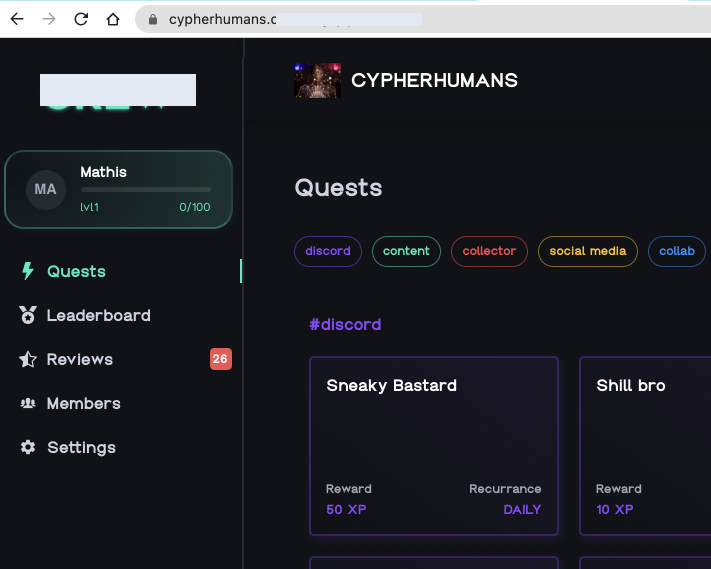Click the CYPHERHUMANS community title
711x569 pixels.
pyautogui.click(x=434, y=81)
